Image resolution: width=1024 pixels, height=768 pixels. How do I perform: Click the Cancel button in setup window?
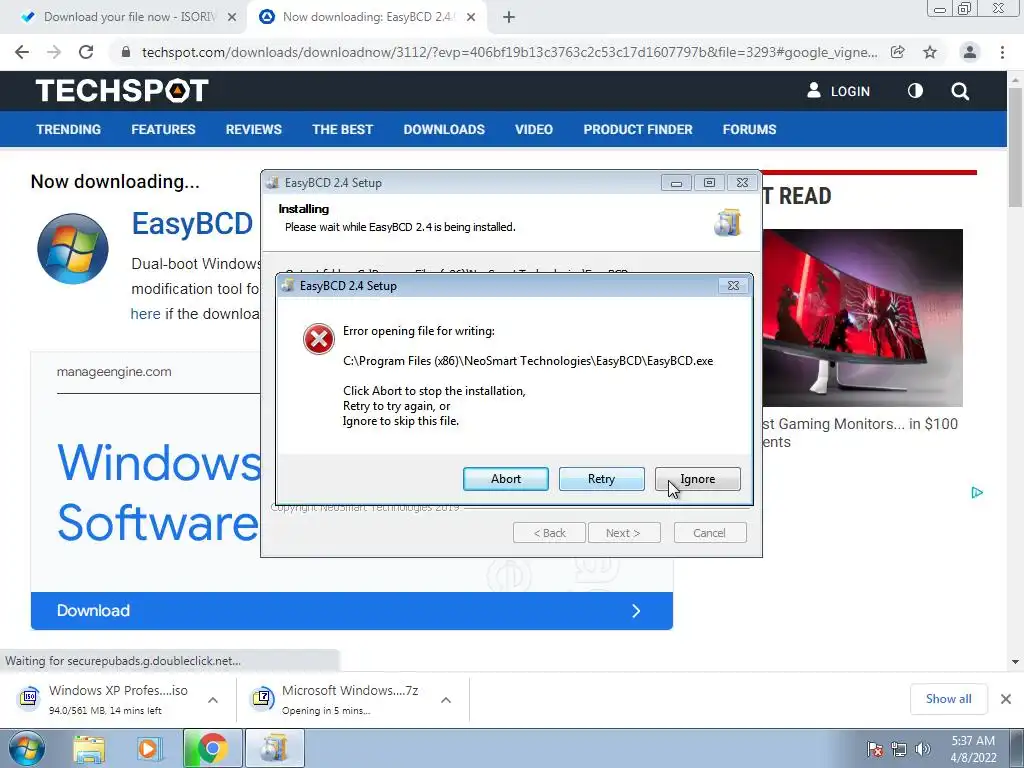click(709, 533)
